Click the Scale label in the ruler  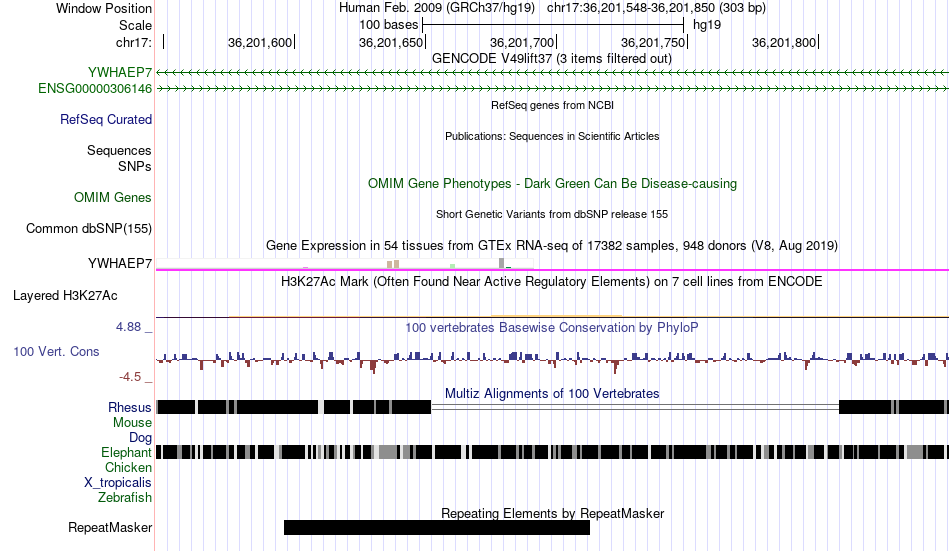[135, 25]
